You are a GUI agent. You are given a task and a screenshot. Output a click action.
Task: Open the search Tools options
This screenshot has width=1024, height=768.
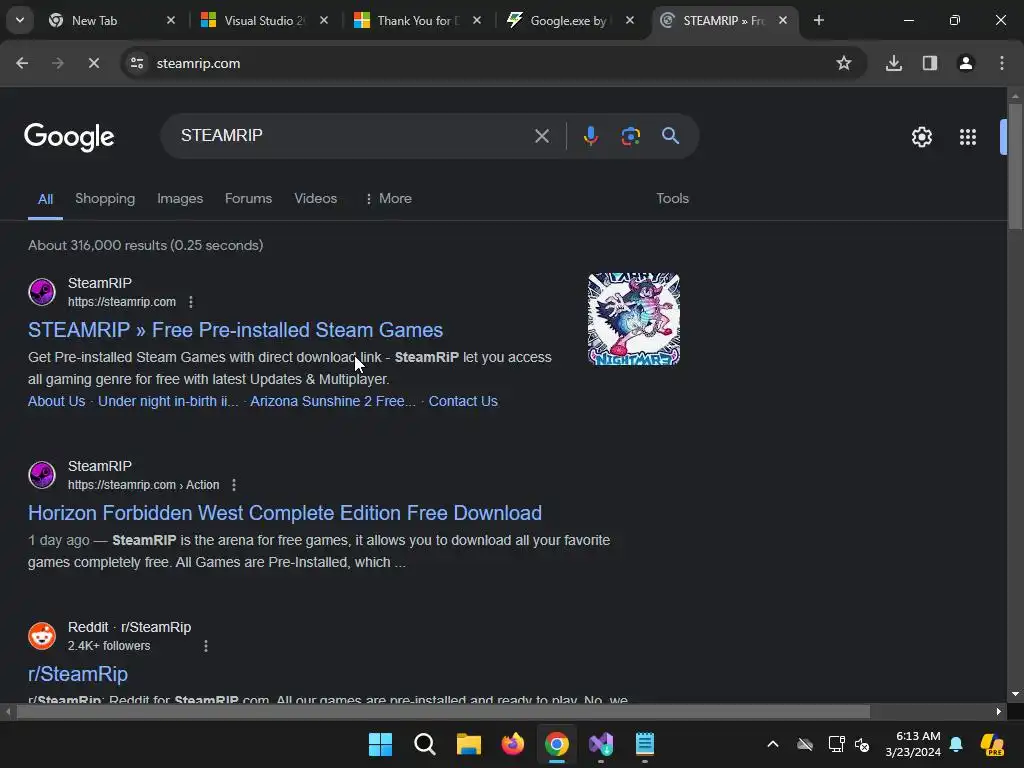point(673,199)
